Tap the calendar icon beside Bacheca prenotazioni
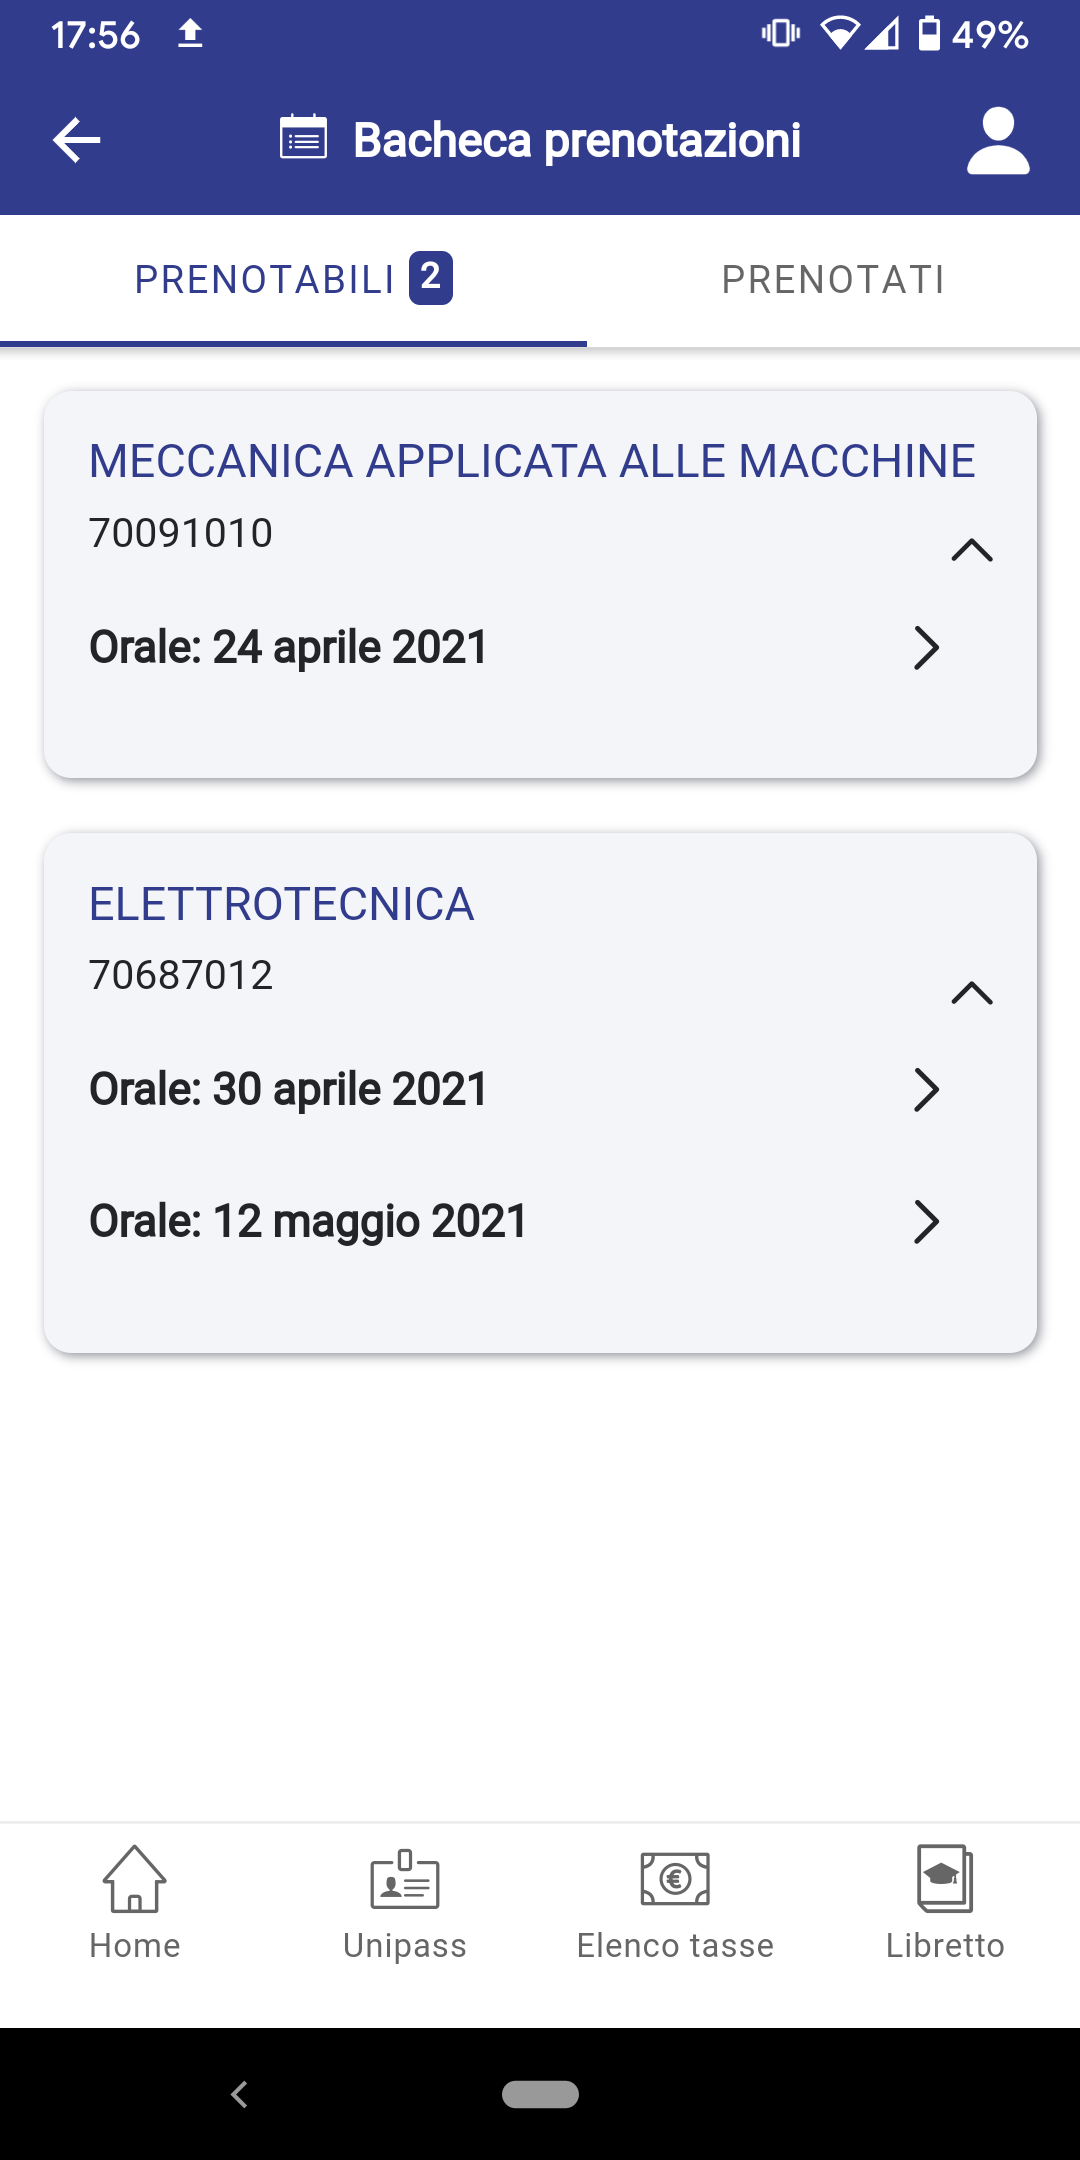This screenshot has width=1080, height=2160. (303, 138)
